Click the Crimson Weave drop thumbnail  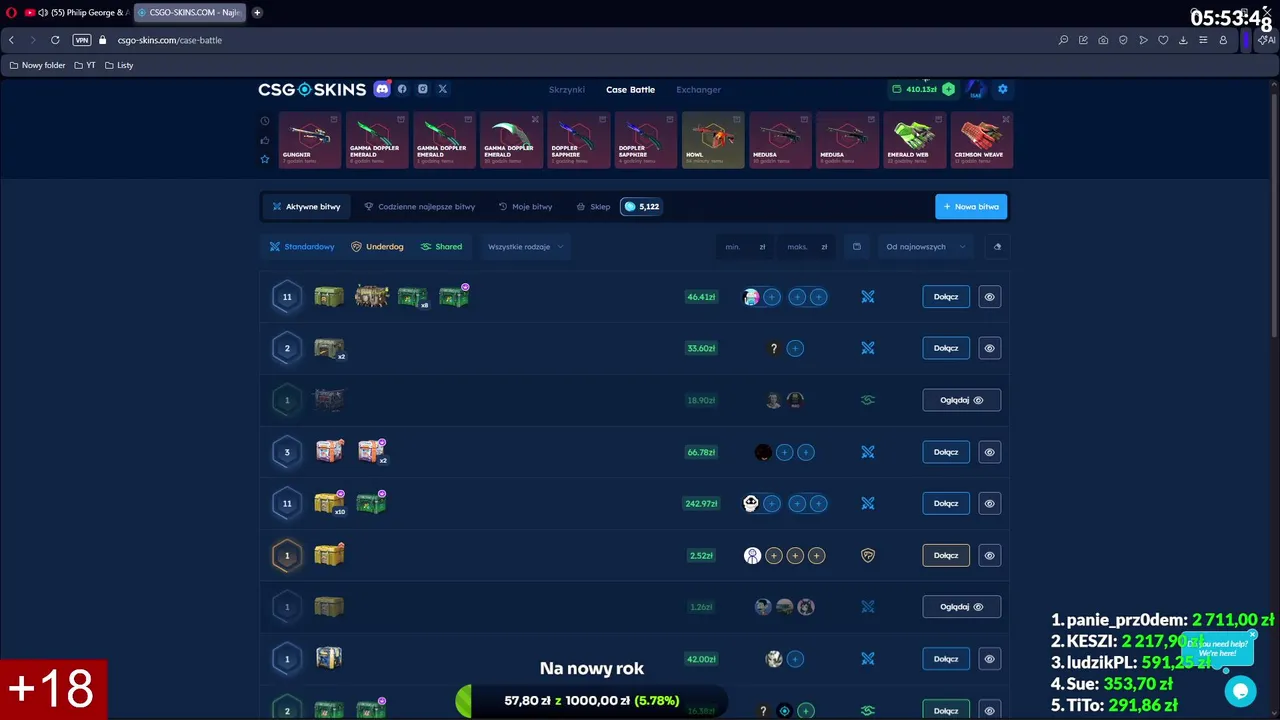pyautogui.click(x=980, y=140)
